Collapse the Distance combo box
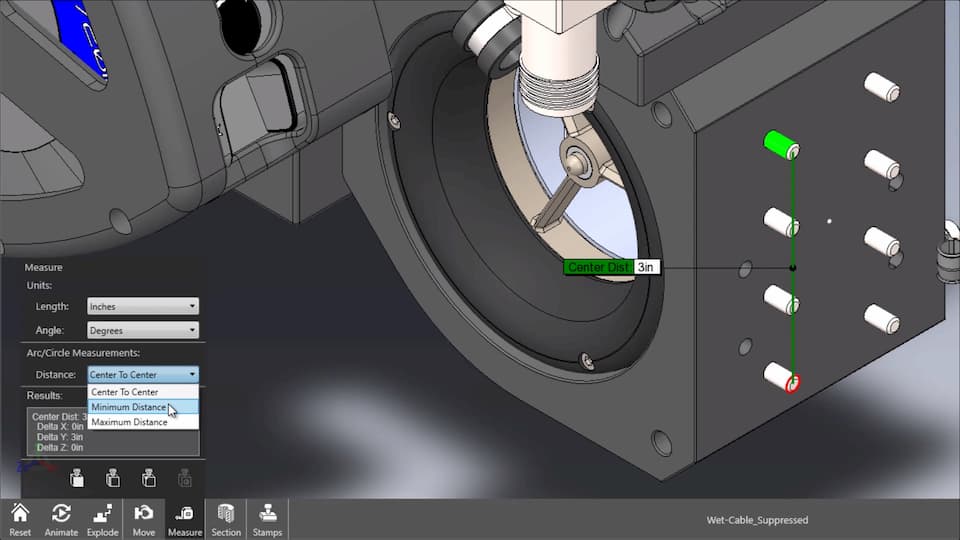The width and height of the screenshot is (960, 540). tap(143, 375)
